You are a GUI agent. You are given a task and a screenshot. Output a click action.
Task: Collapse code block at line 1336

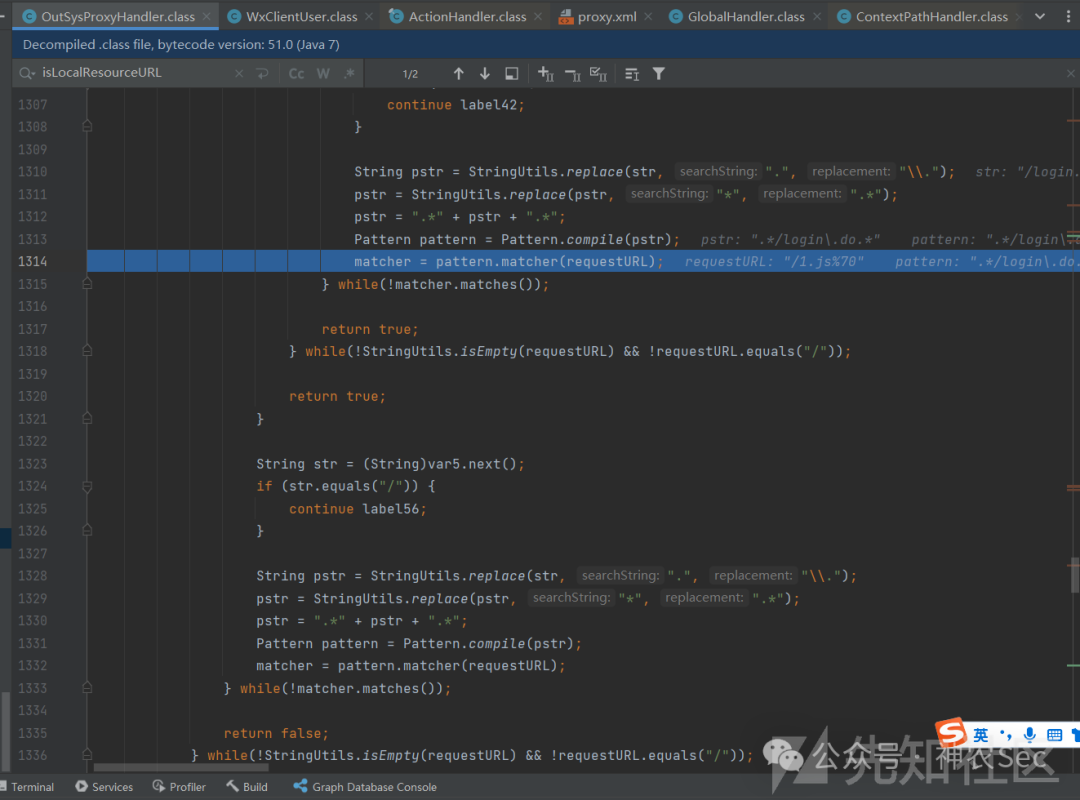(x=87, y=755)
